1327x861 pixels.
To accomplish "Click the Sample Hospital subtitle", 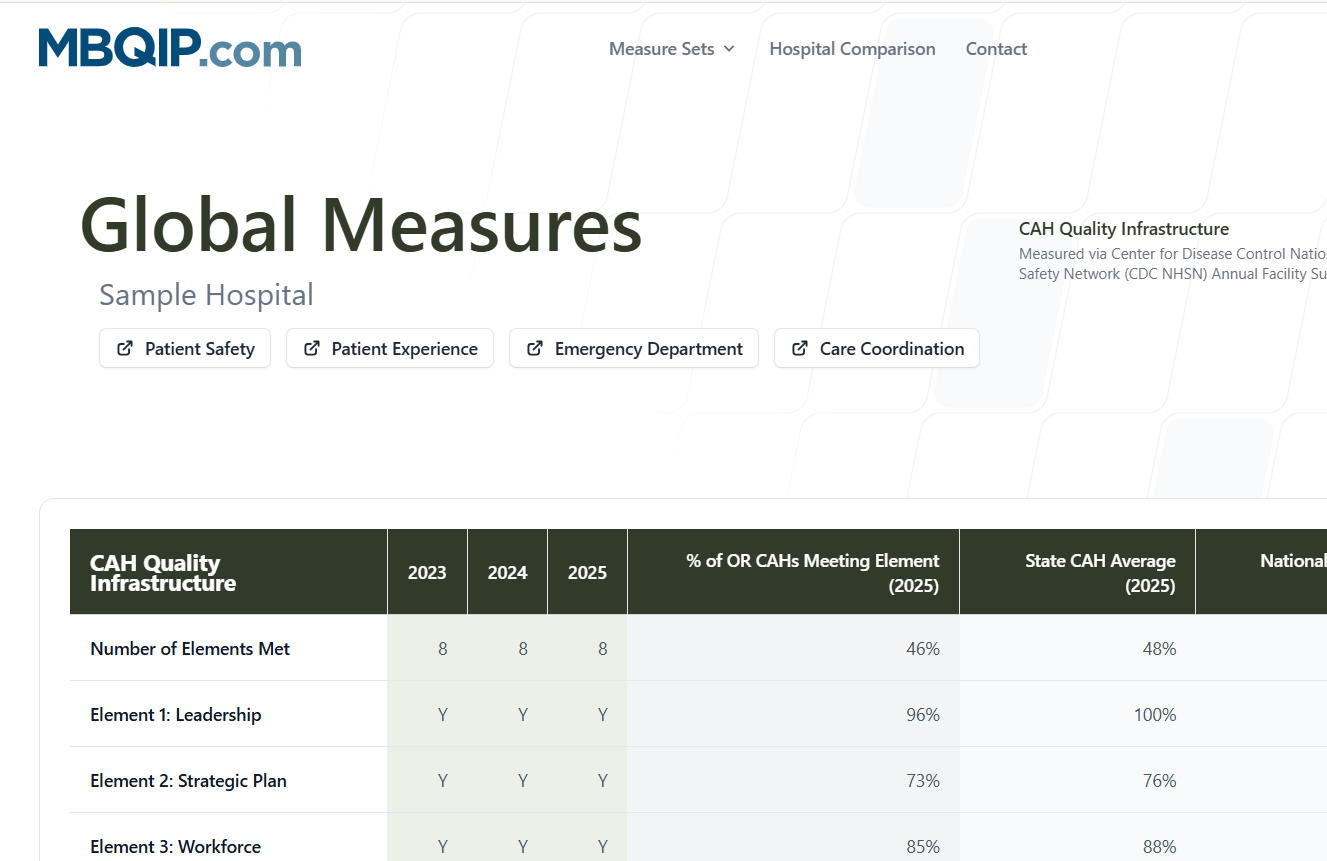I will 206,295.
